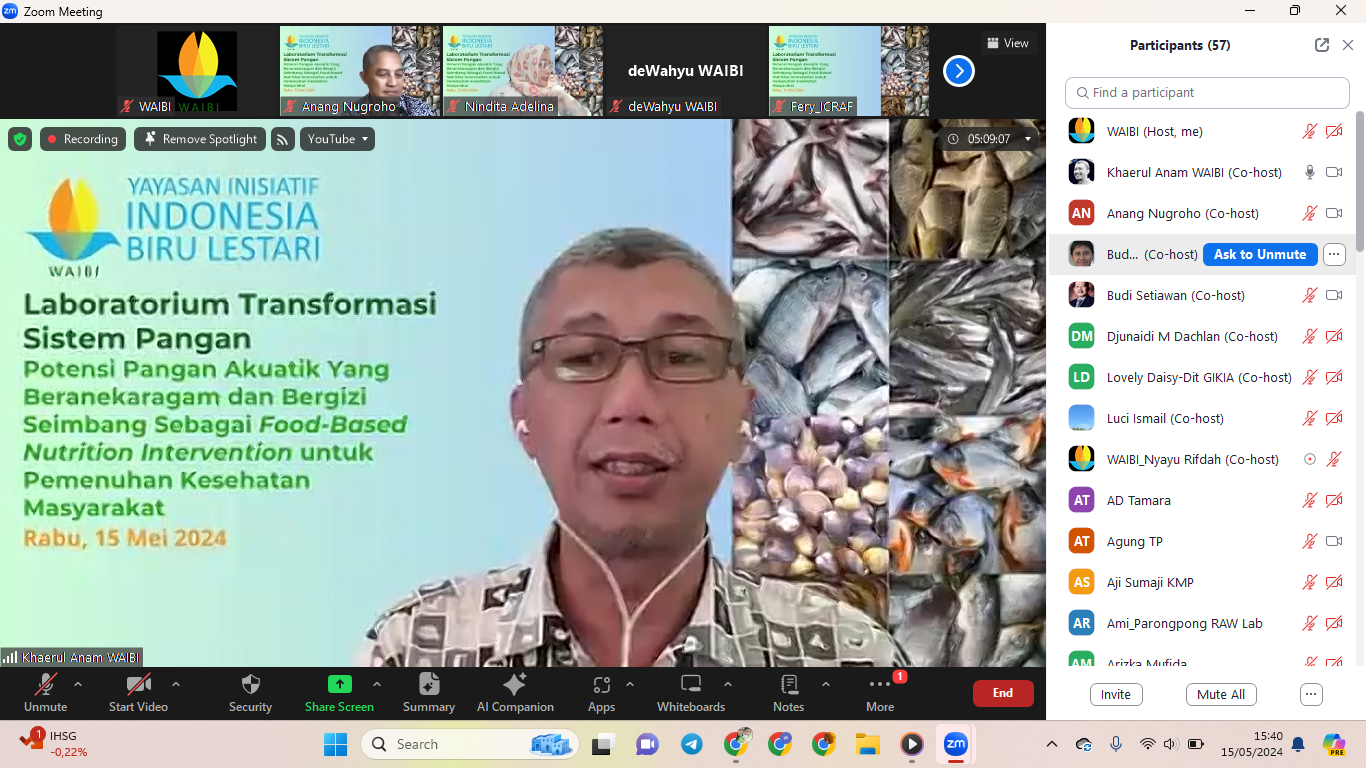The width and height of the screenshot is (1366, 768).
Task: Expand the YouTube livestream dropdown
Action: (337, 139)
